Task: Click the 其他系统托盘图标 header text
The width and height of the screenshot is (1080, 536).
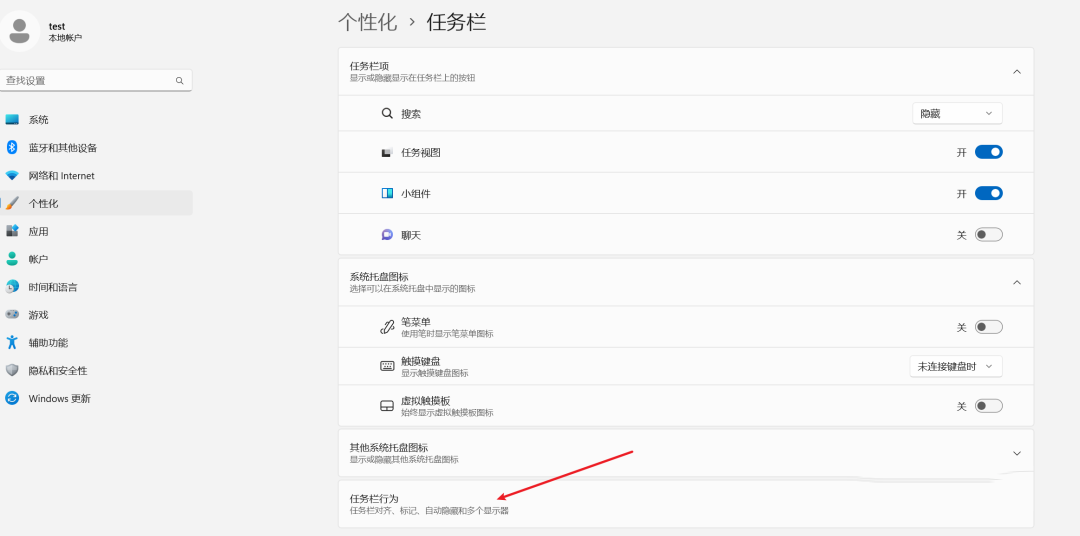Action: tap(389, 448)
